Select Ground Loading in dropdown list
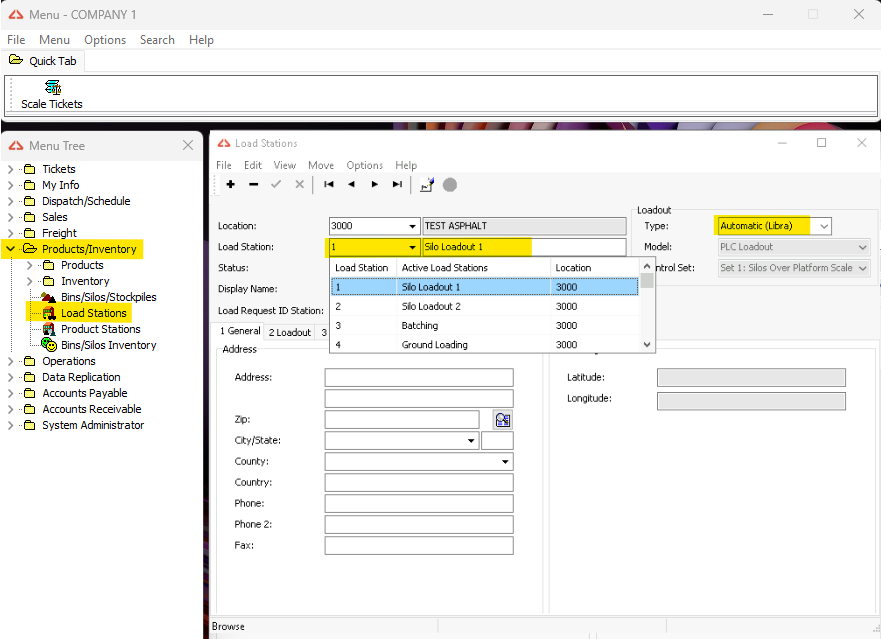 484,345
